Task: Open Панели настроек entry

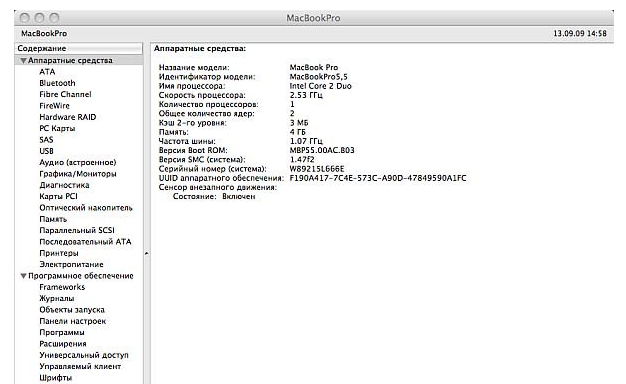Action: tap(73, 321)
